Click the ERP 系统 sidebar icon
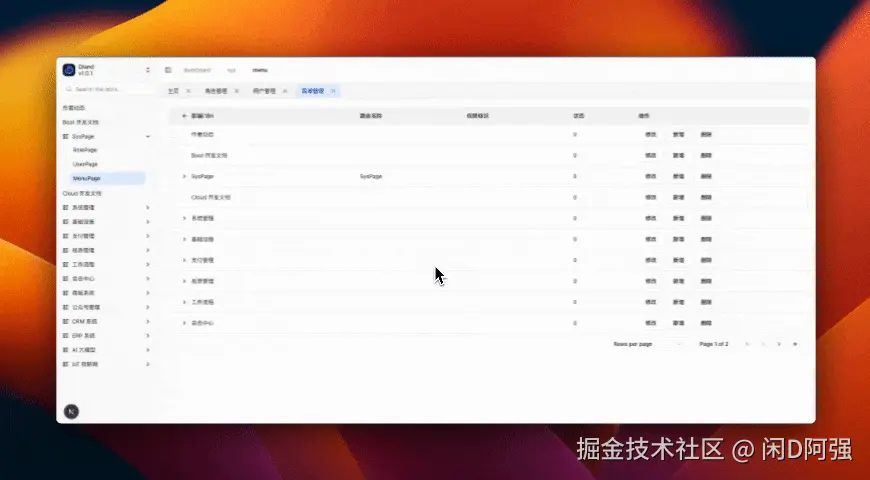870x480 pixels. [x=65, y=336]
